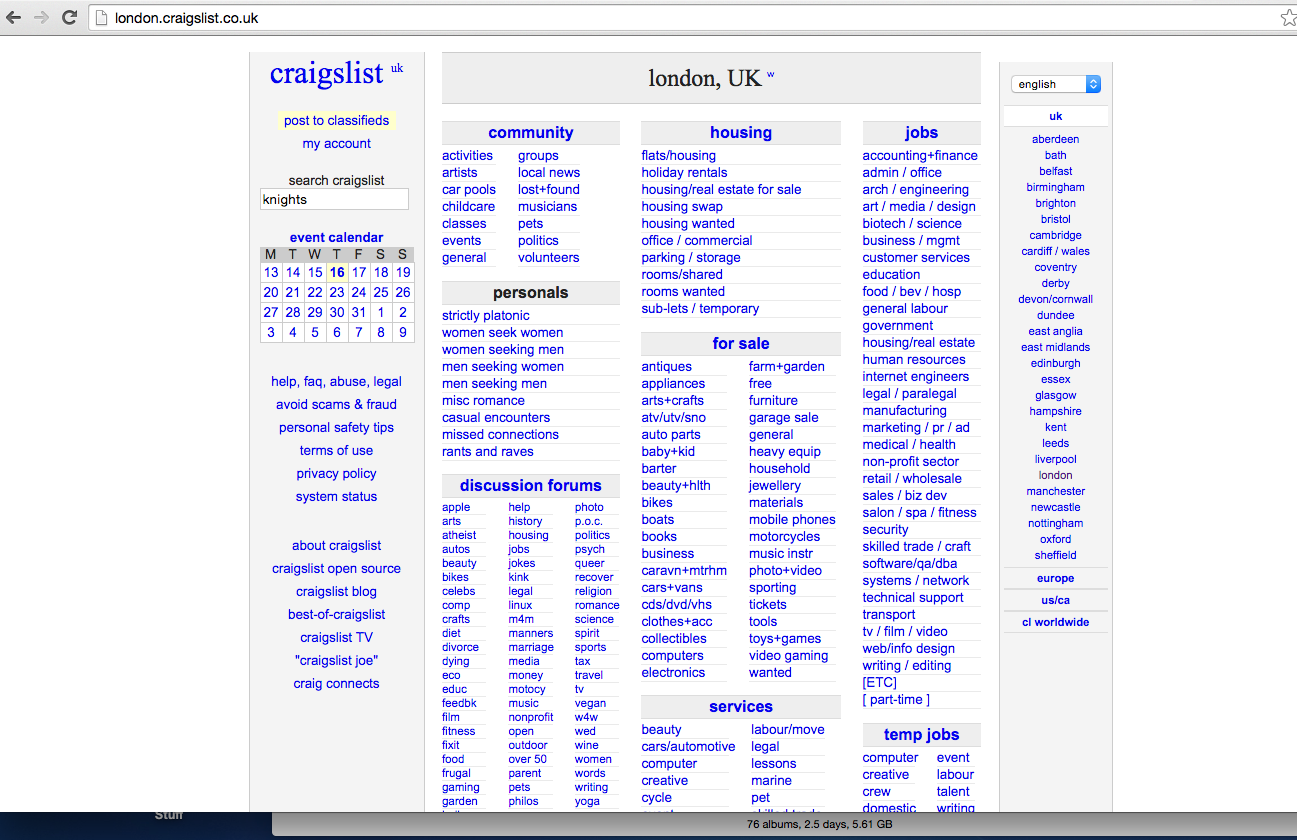
Task: Click the browser forward arrow
Action: pyautogui.click(x=41, y=17)
